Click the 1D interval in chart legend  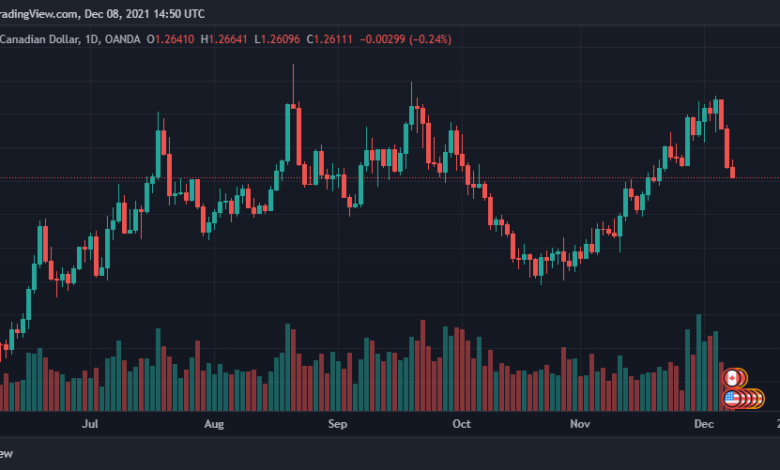coord(92,39)
